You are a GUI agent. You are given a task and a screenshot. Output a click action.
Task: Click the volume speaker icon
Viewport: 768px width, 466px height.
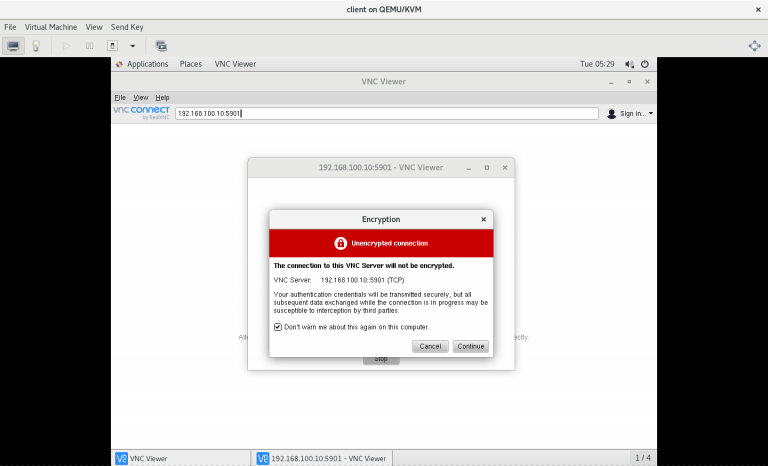629,64
